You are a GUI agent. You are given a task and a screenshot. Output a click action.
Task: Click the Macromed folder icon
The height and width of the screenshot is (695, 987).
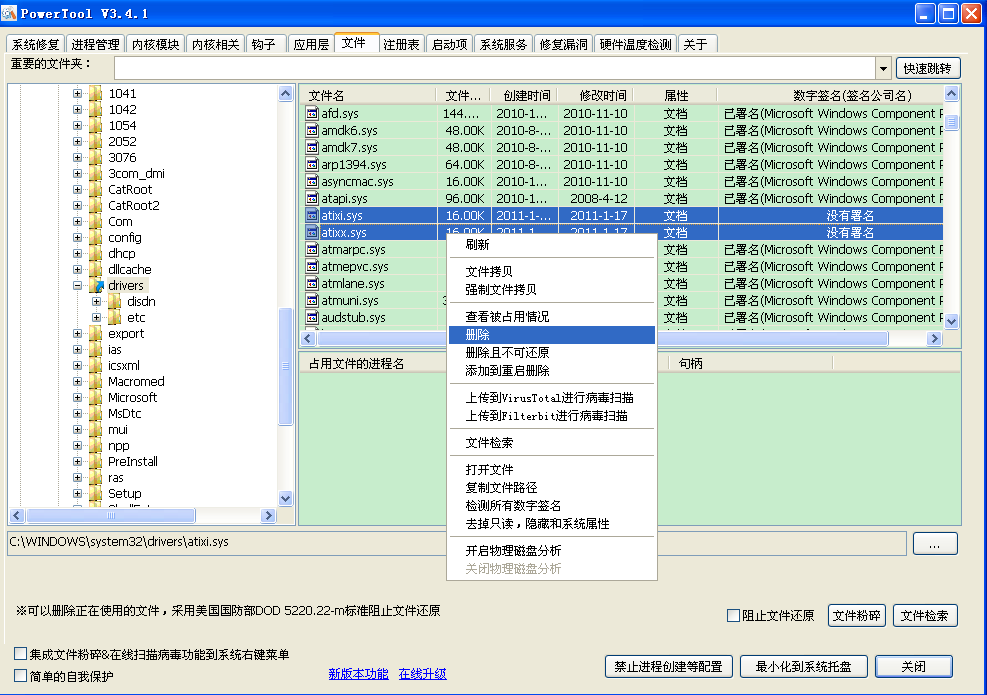click(96, 382)
